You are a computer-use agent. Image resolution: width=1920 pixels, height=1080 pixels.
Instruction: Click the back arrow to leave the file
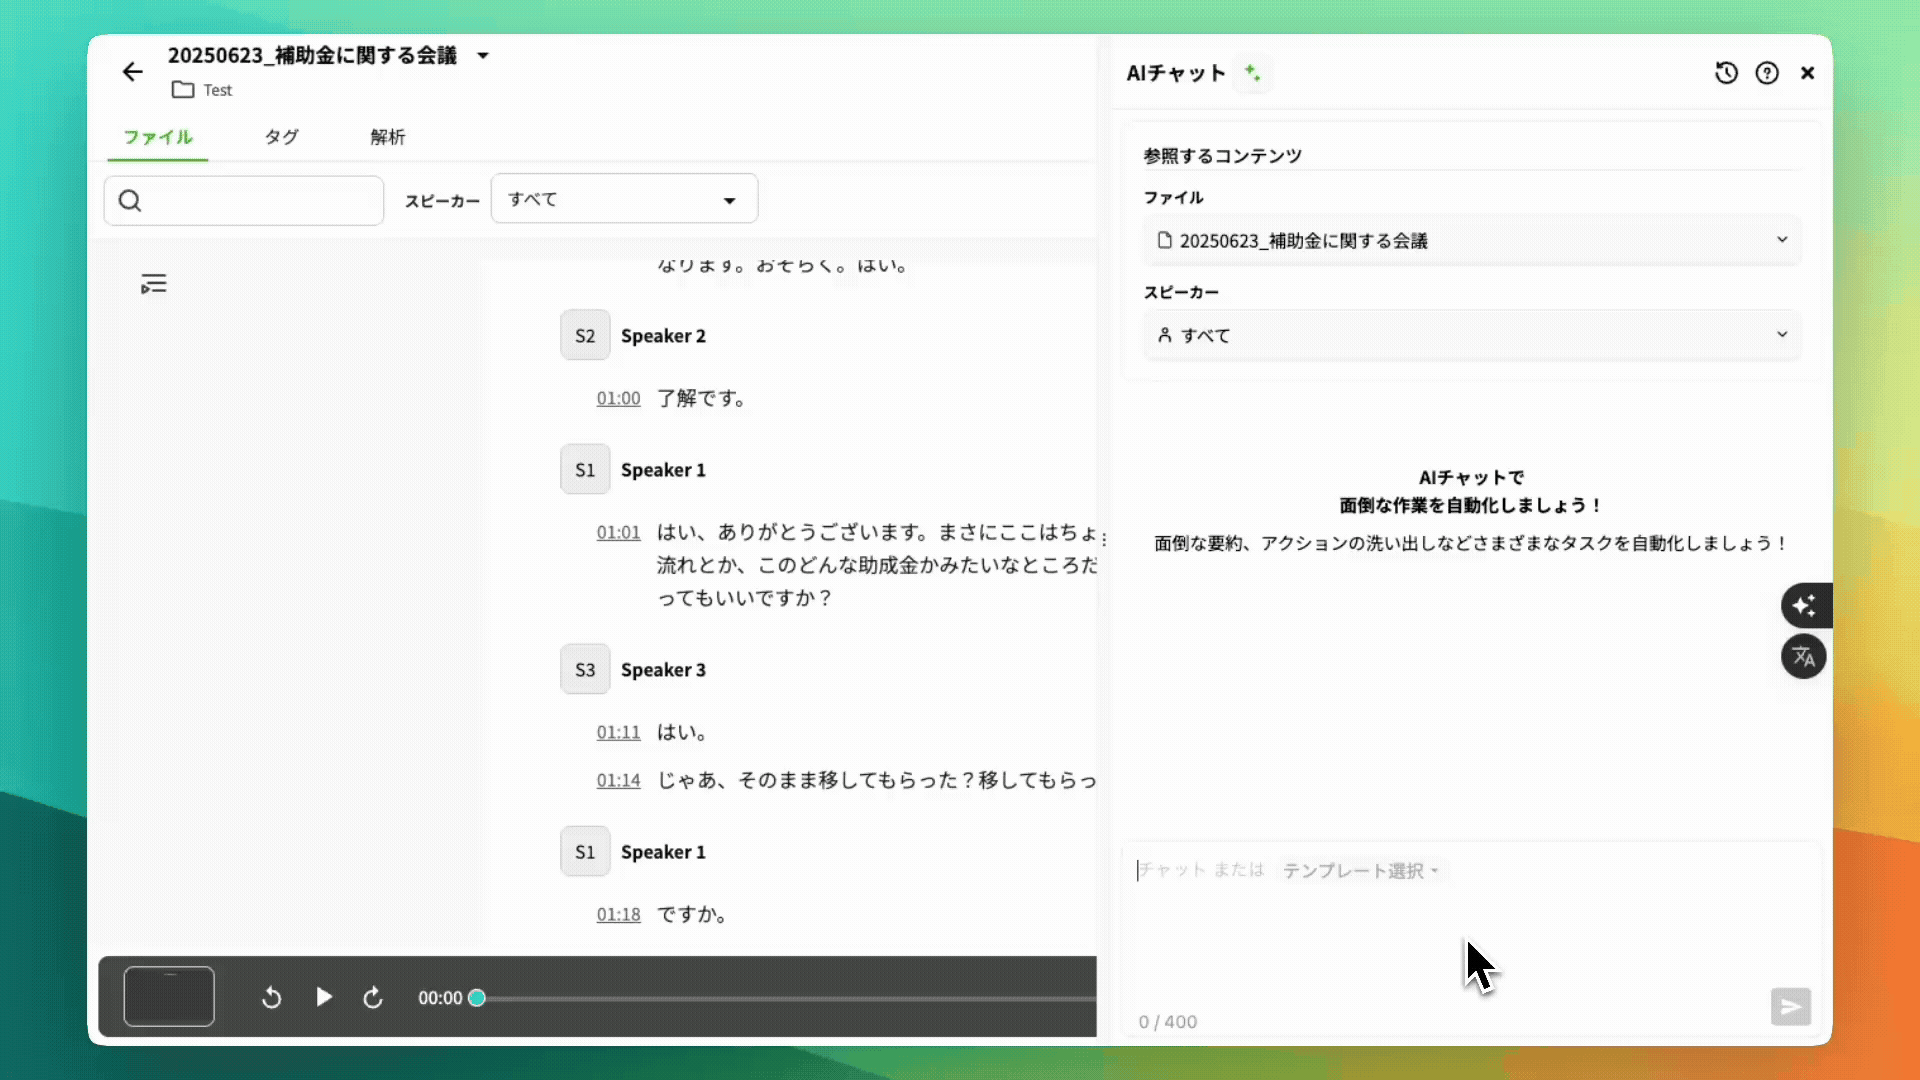[x=132, y=71]
